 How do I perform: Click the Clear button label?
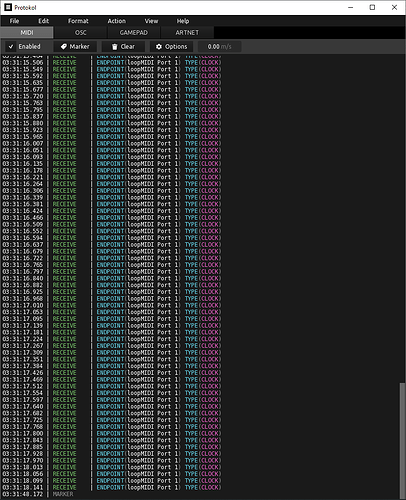[x=128, y=47]
